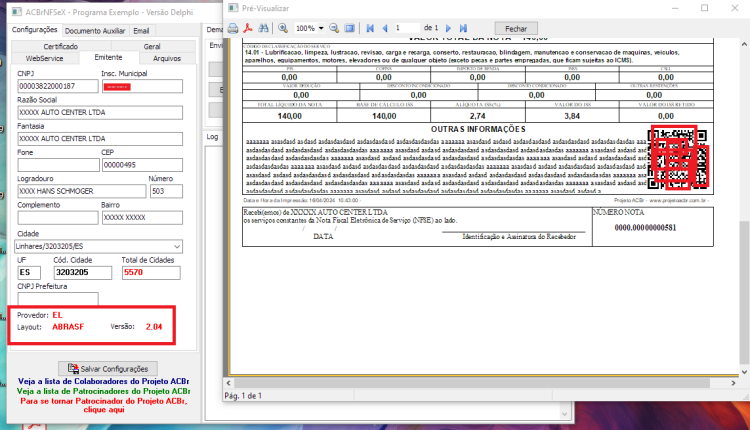Click the nota number 0000.00000000581
Screen dimensions: 750x430
(x=645, y=228)
